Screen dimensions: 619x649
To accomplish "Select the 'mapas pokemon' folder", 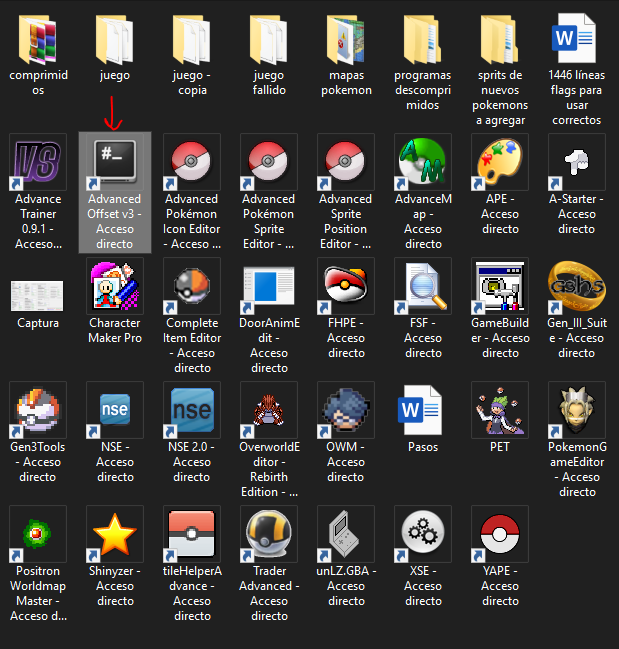I will (346, 40).
